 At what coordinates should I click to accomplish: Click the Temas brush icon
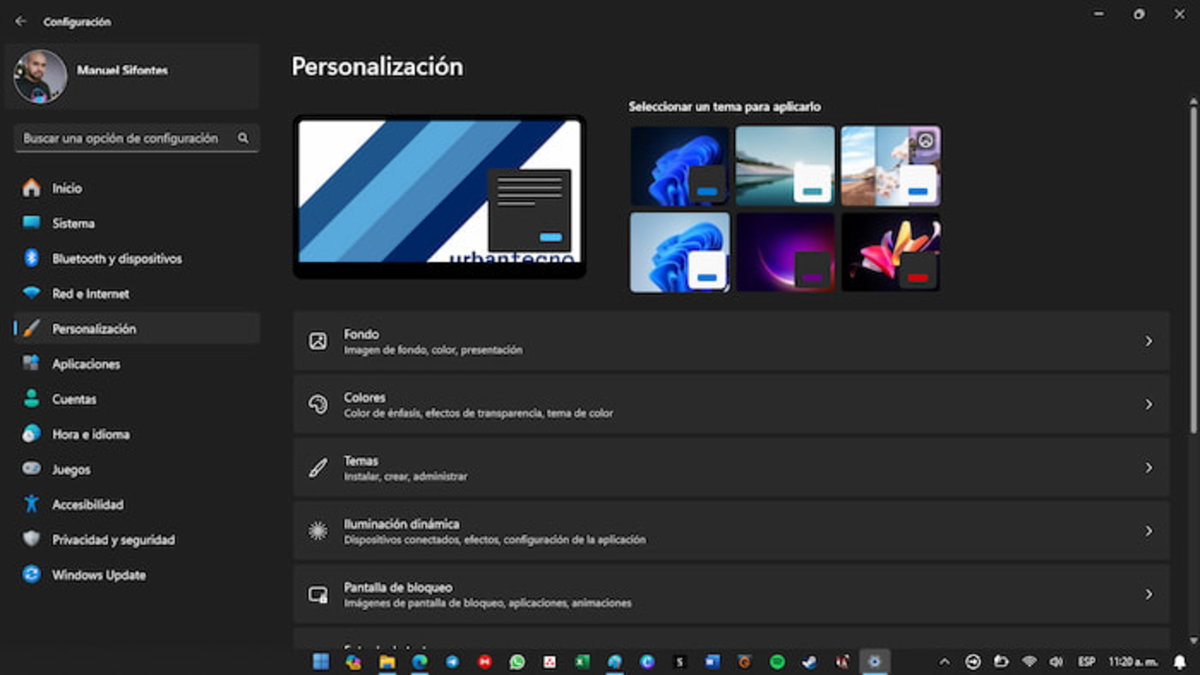tap(318, 468)
